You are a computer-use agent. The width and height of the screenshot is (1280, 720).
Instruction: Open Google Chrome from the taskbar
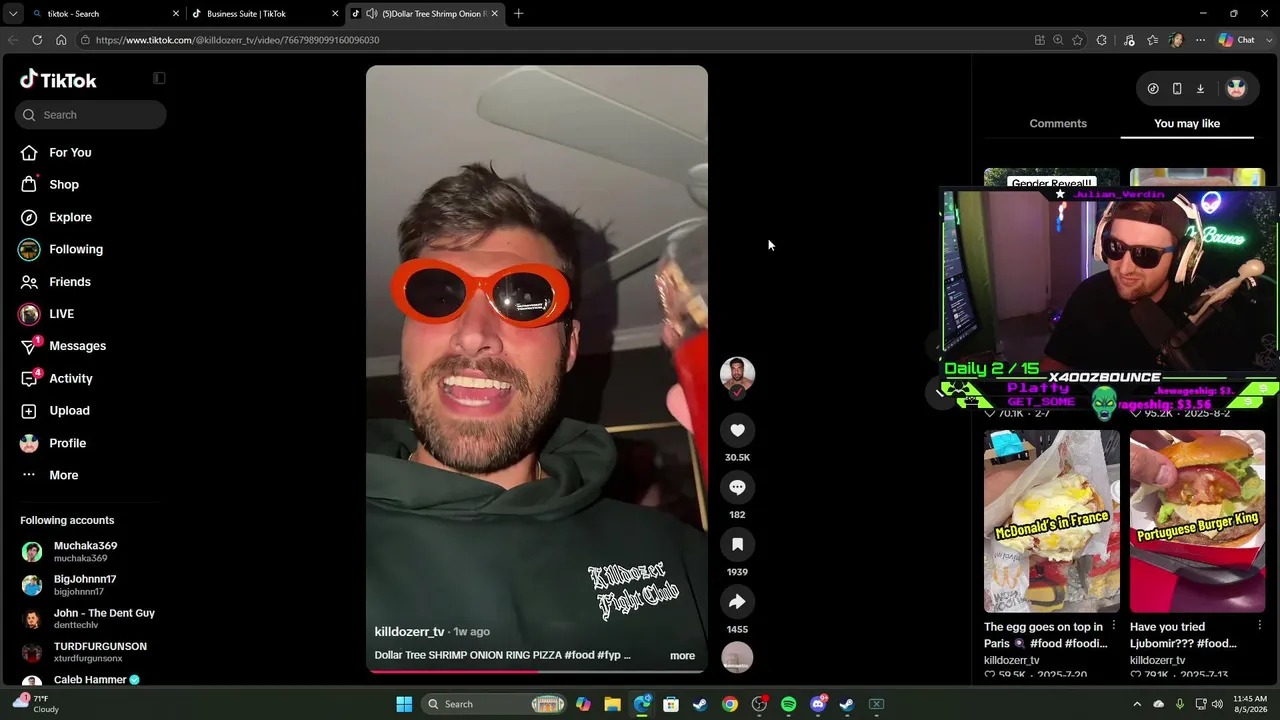pyautogui.click(x=730, y=704)
